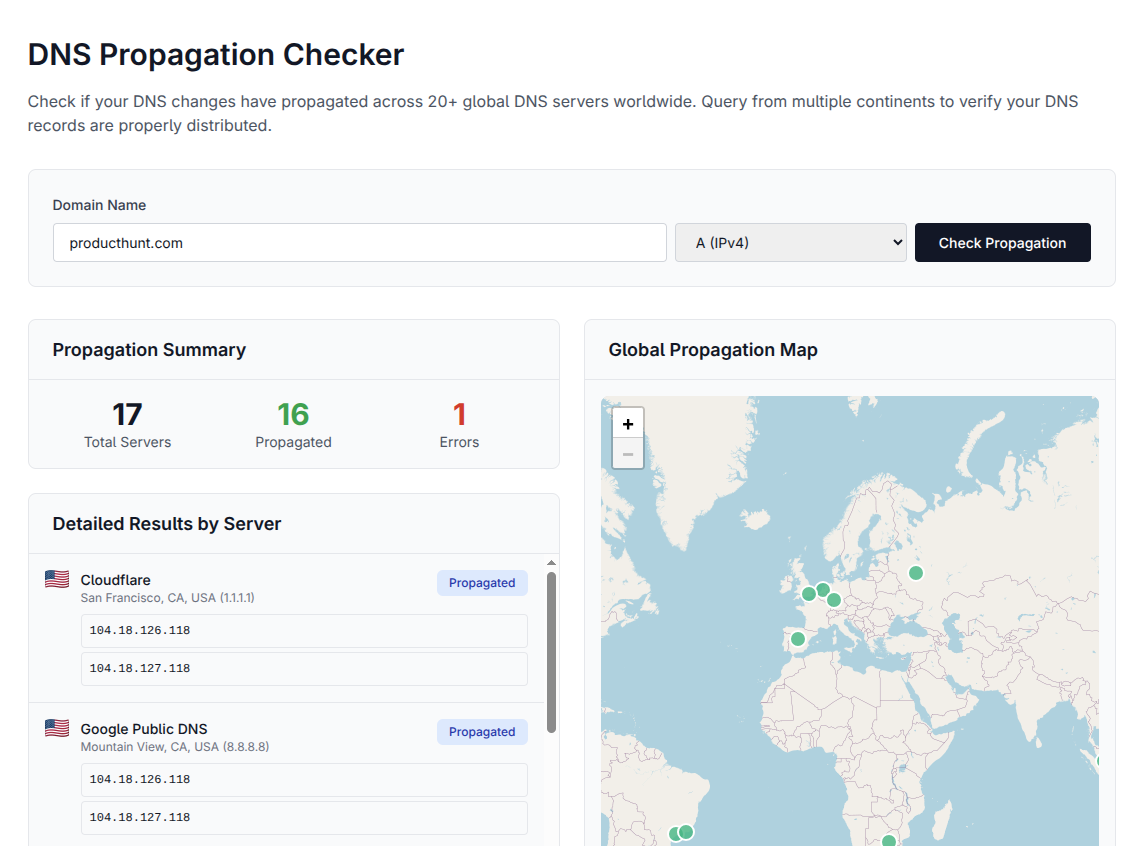The width and height of the screenshot is (1132, 846).
Task: Click the scroll-up arrow of results list
Action: 552,562
